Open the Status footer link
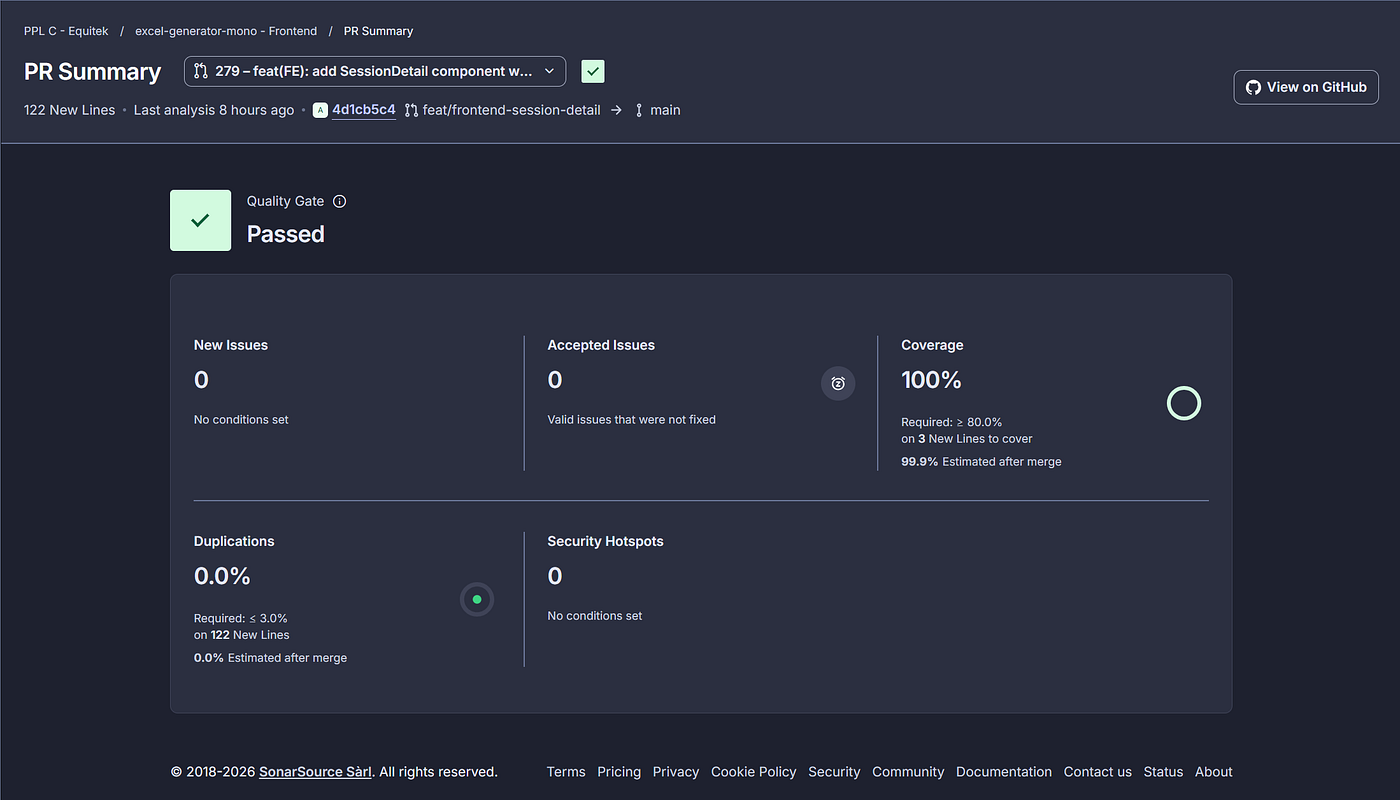Viewport: 1400px width, 800px height. (x=1163, y=772)
